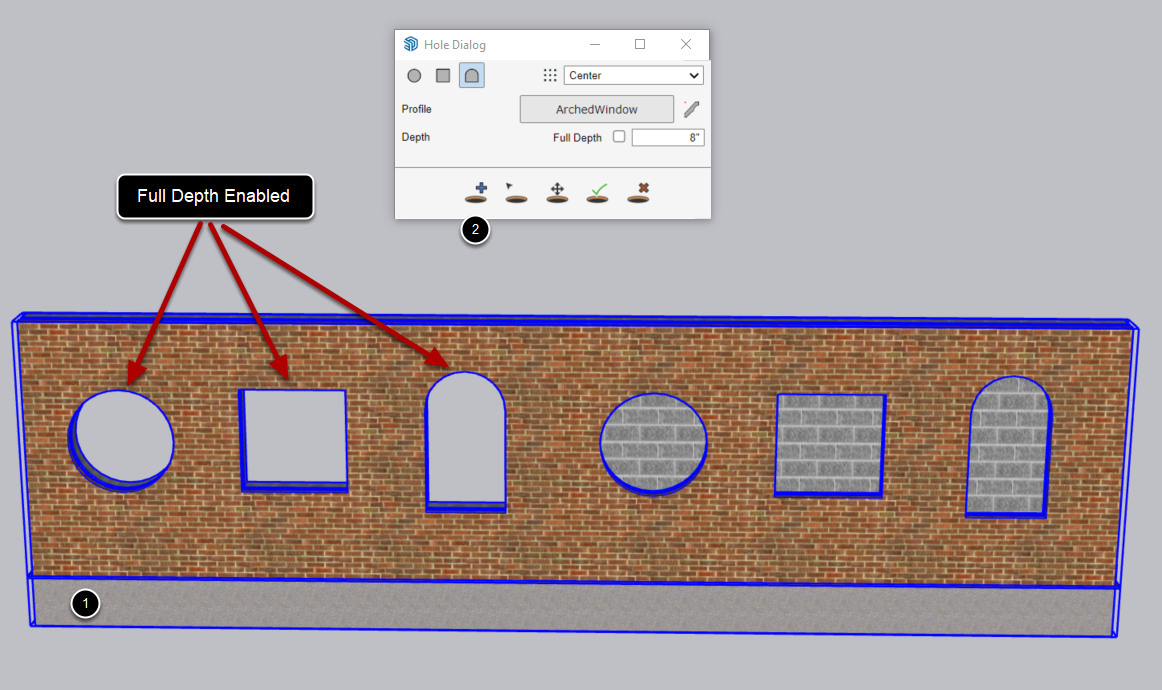Click the depth value field showing 8"
The width and height of the screenshot is (1162, 690).
(668, 137)
